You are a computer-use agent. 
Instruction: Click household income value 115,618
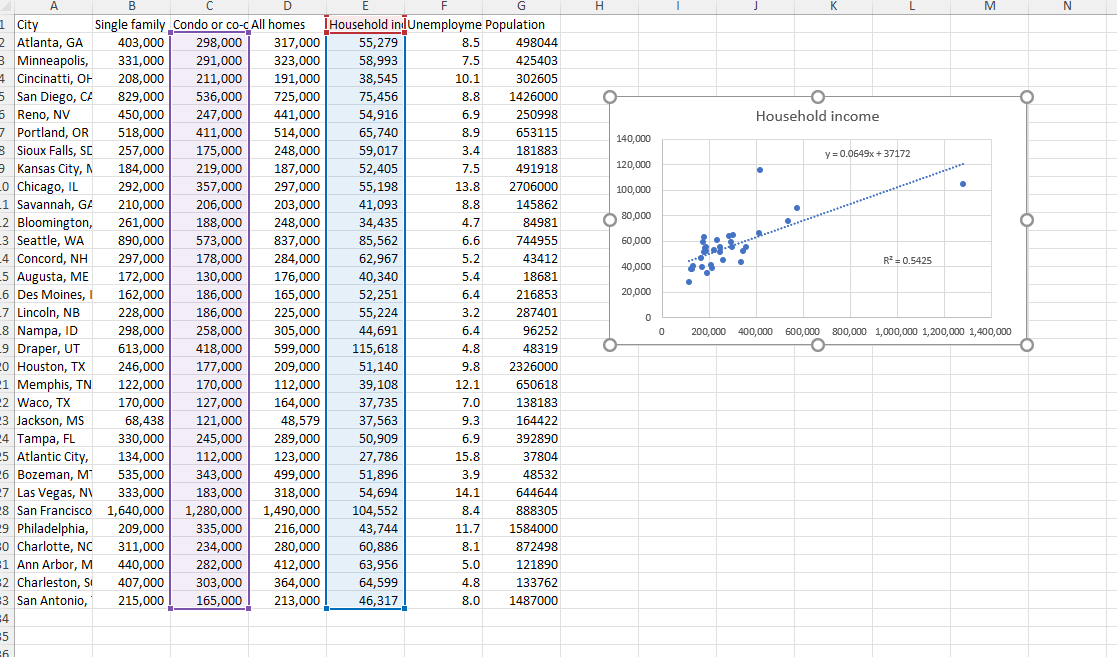365,348
